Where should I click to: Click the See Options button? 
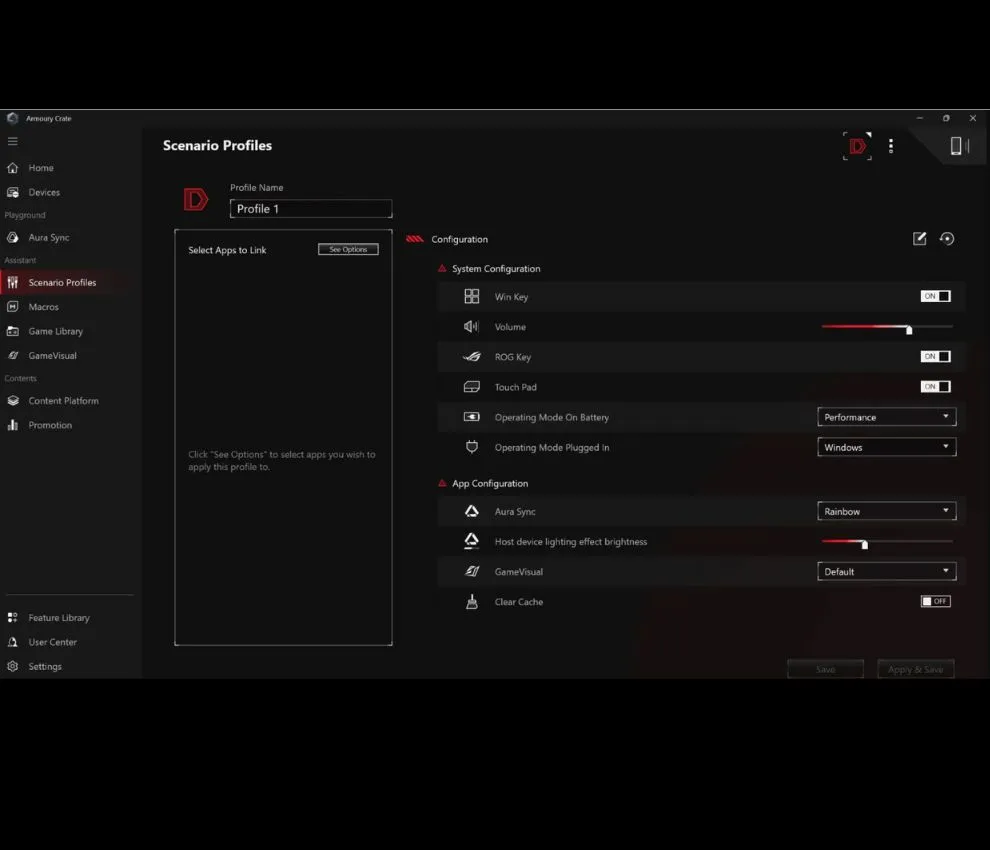tap(348, 249)
